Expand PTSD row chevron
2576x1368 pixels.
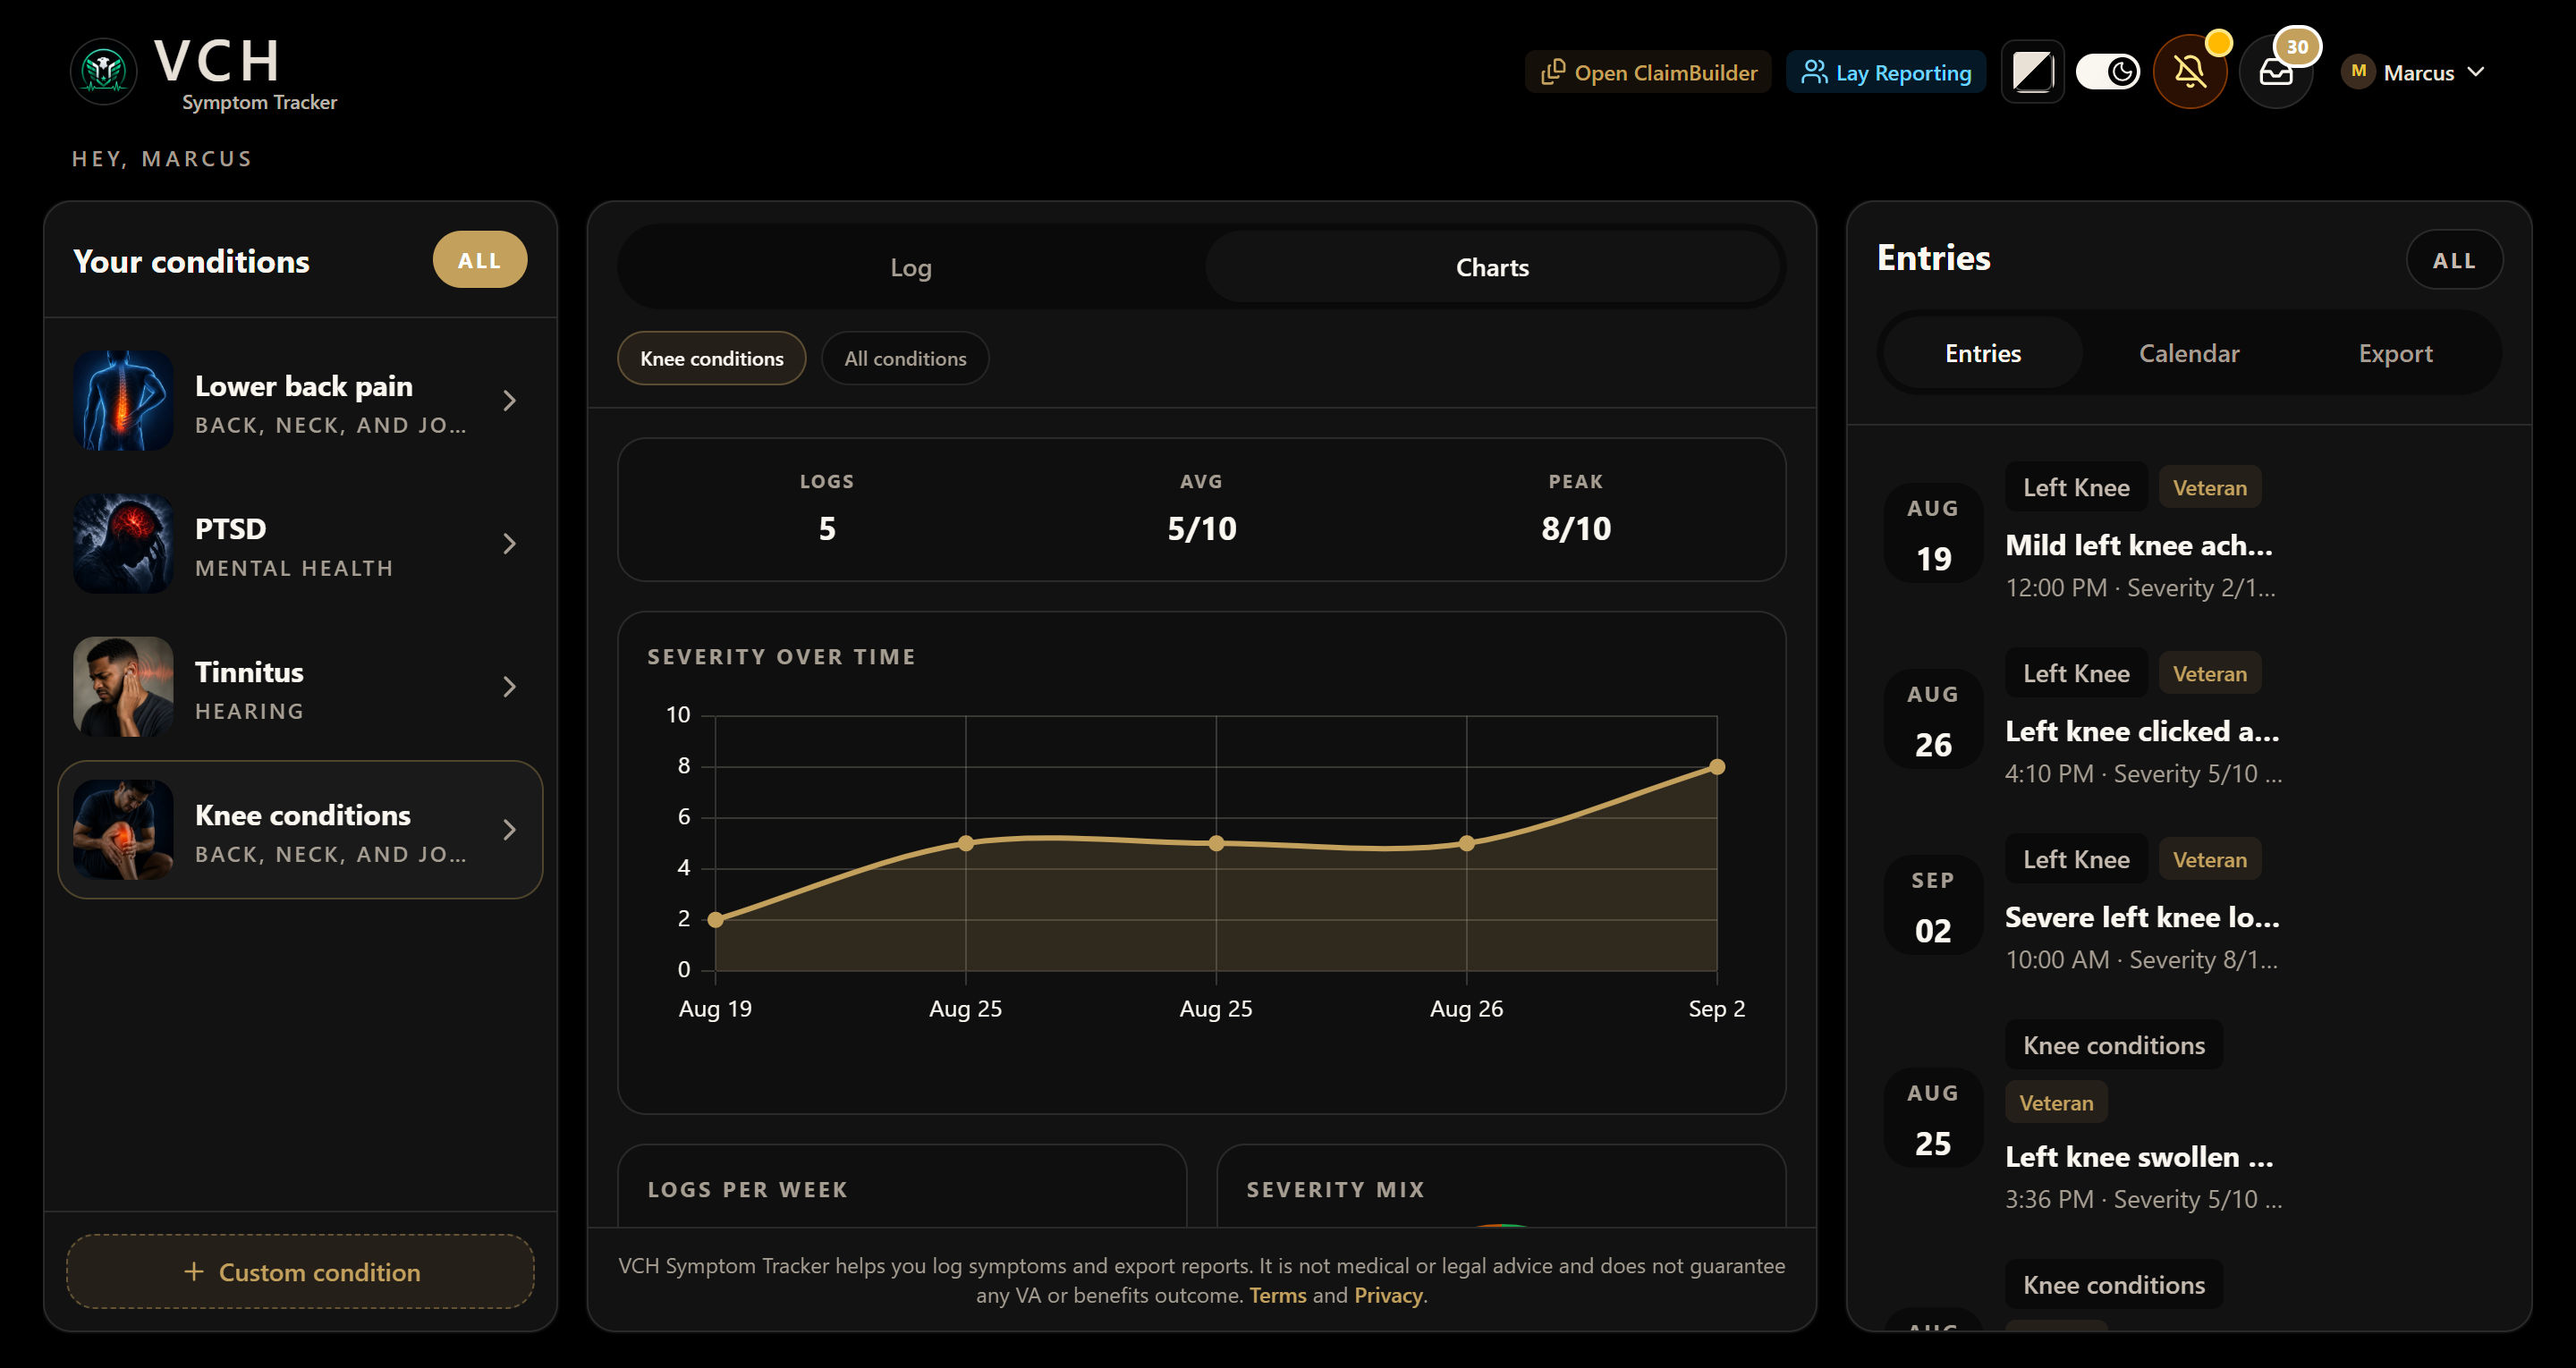click(x=509, y=544)
